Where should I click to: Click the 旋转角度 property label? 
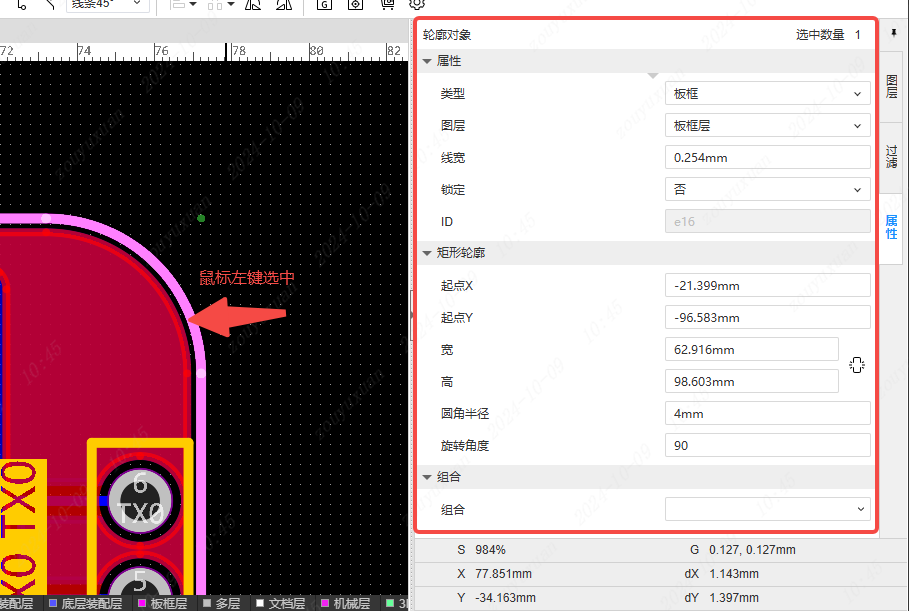(465, 445)
